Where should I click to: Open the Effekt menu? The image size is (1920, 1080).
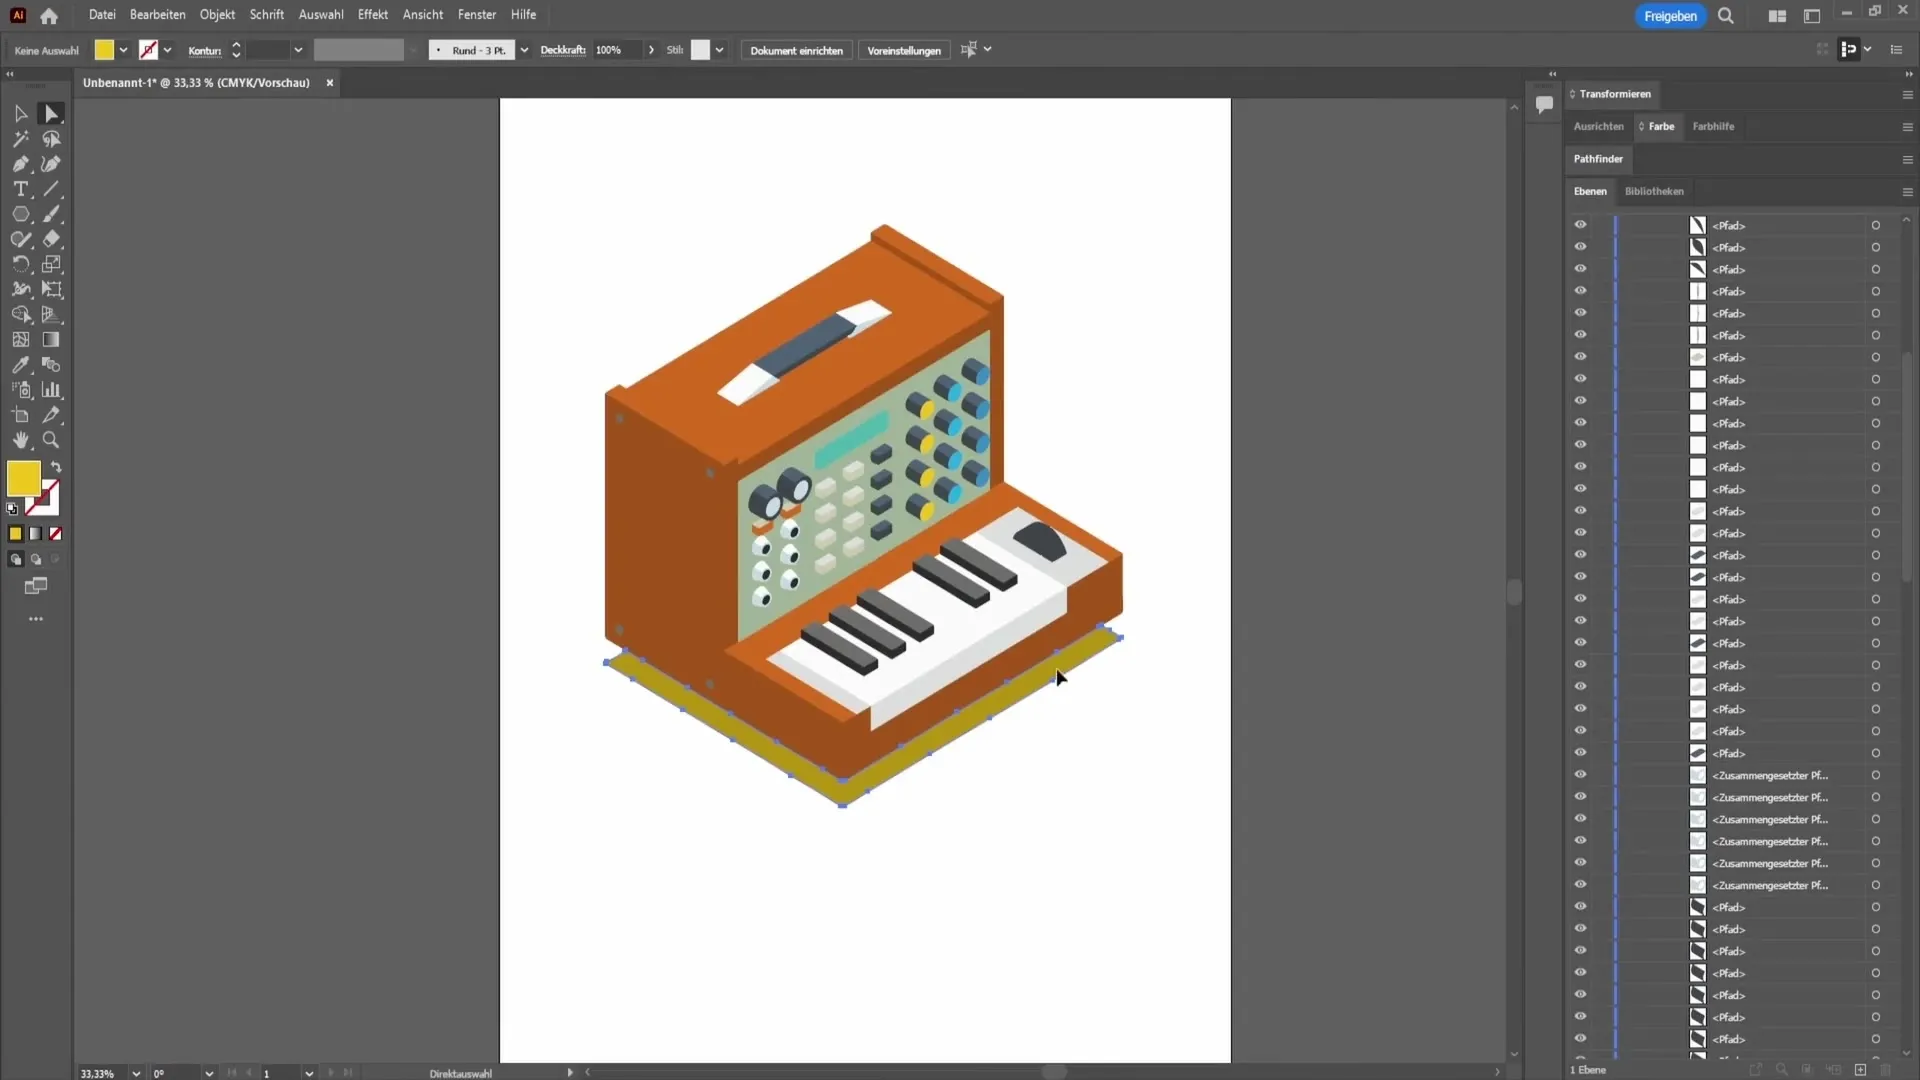point(373,15)
